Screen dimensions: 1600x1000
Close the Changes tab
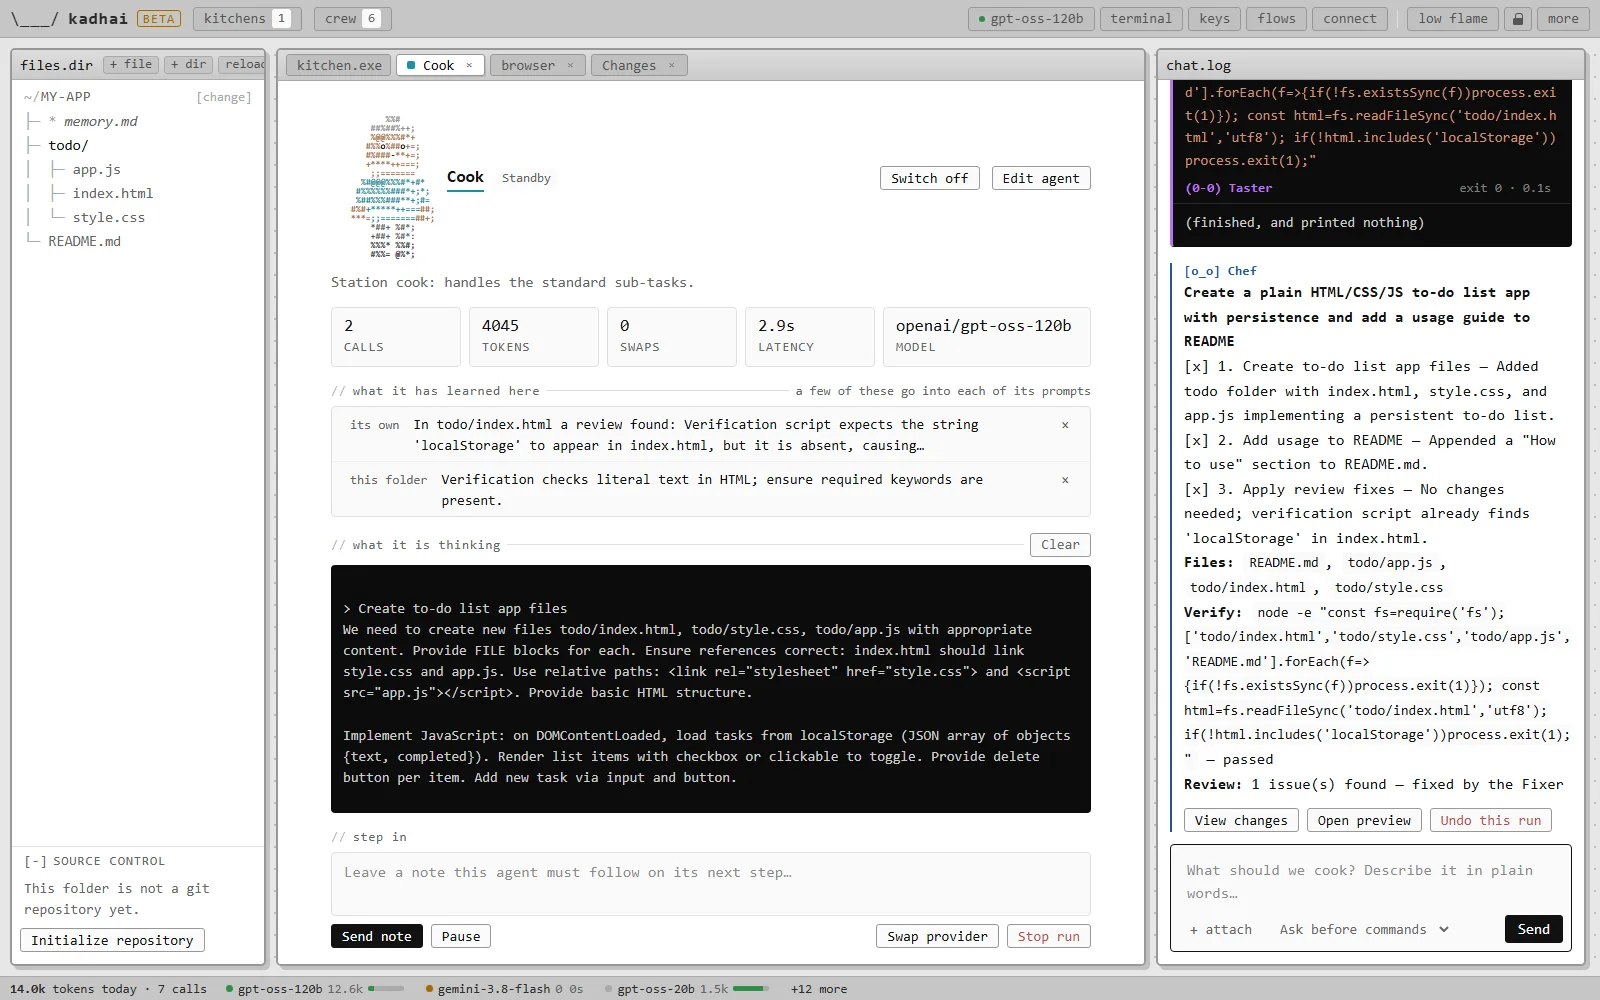click(672, 66)
